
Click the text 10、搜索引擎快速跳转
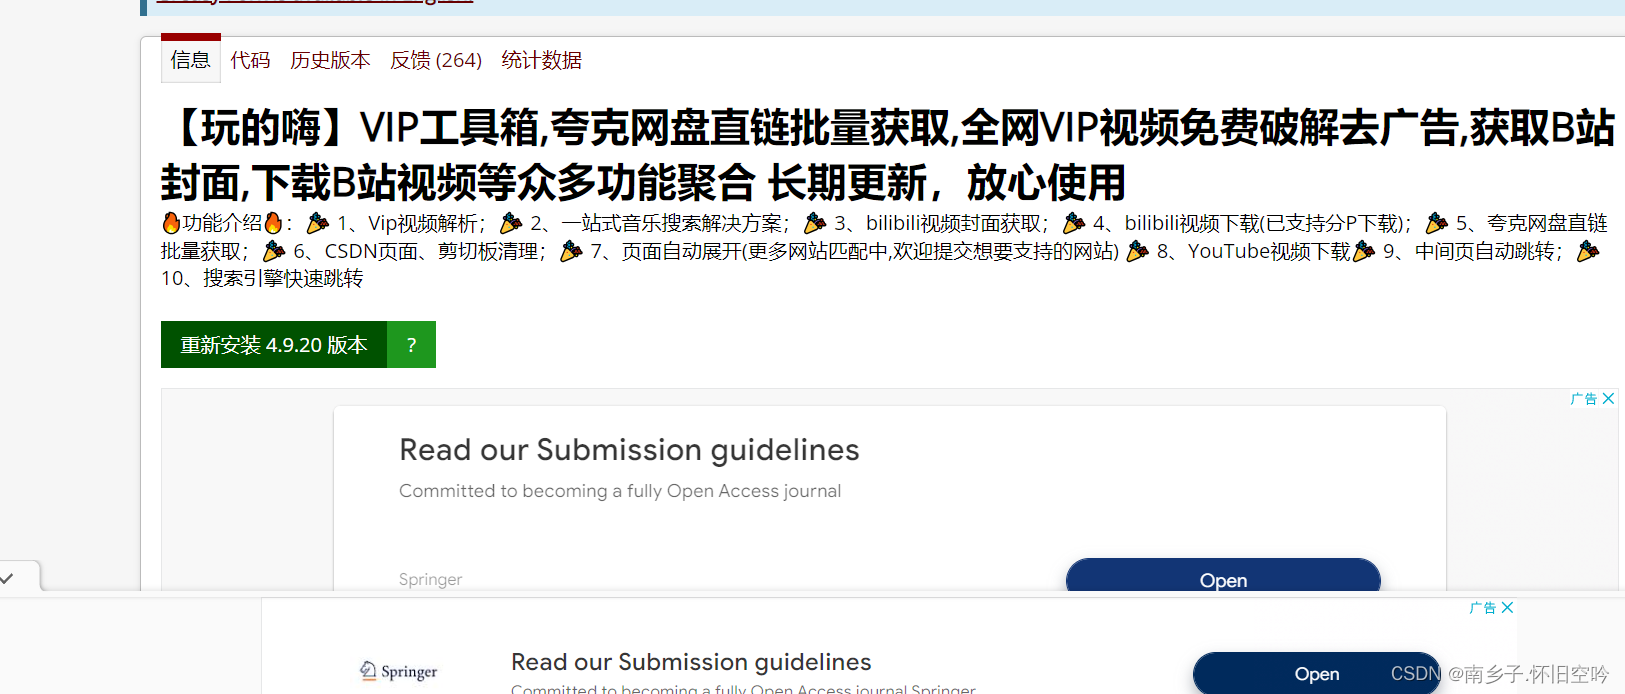262,278
